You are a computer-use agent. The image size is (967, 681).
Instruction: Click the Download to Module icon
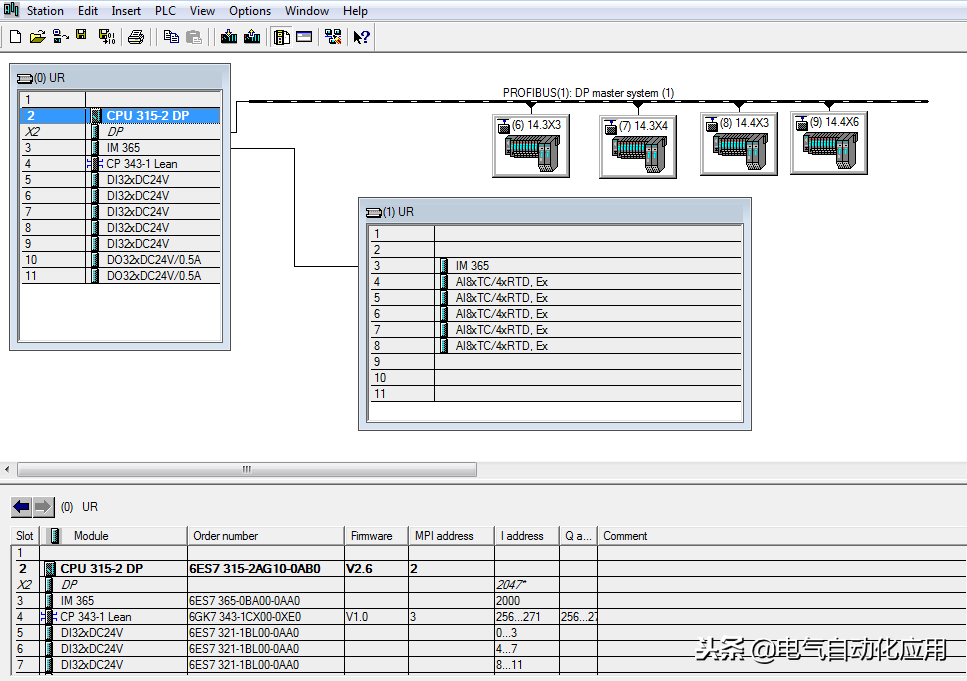pos(229,37)
